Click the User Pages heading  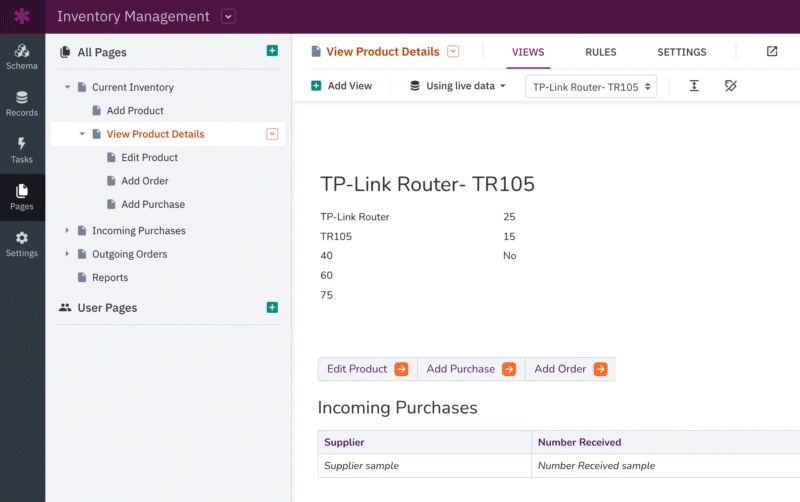(107, 308)
